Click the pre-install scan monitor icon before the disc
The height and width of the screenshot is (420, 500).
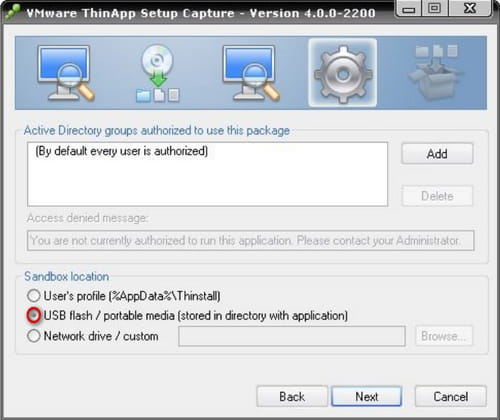coord(66,73)
